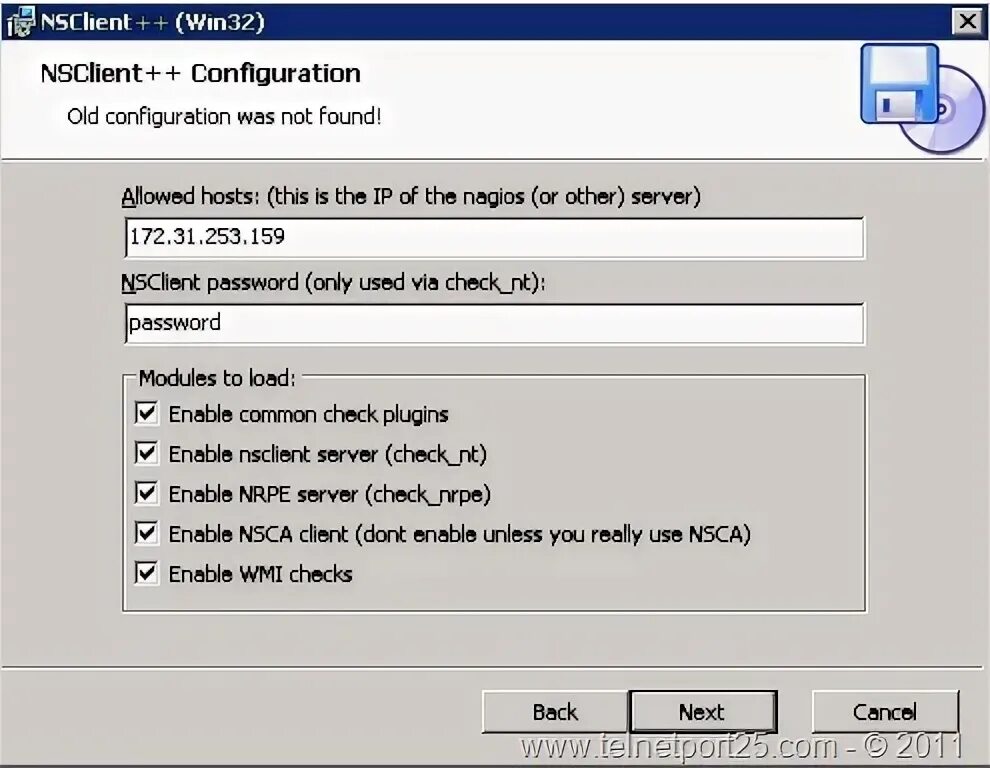This screenshot has height=768, width=990.
Task: Go to the Next installer step
Action: 703,712
